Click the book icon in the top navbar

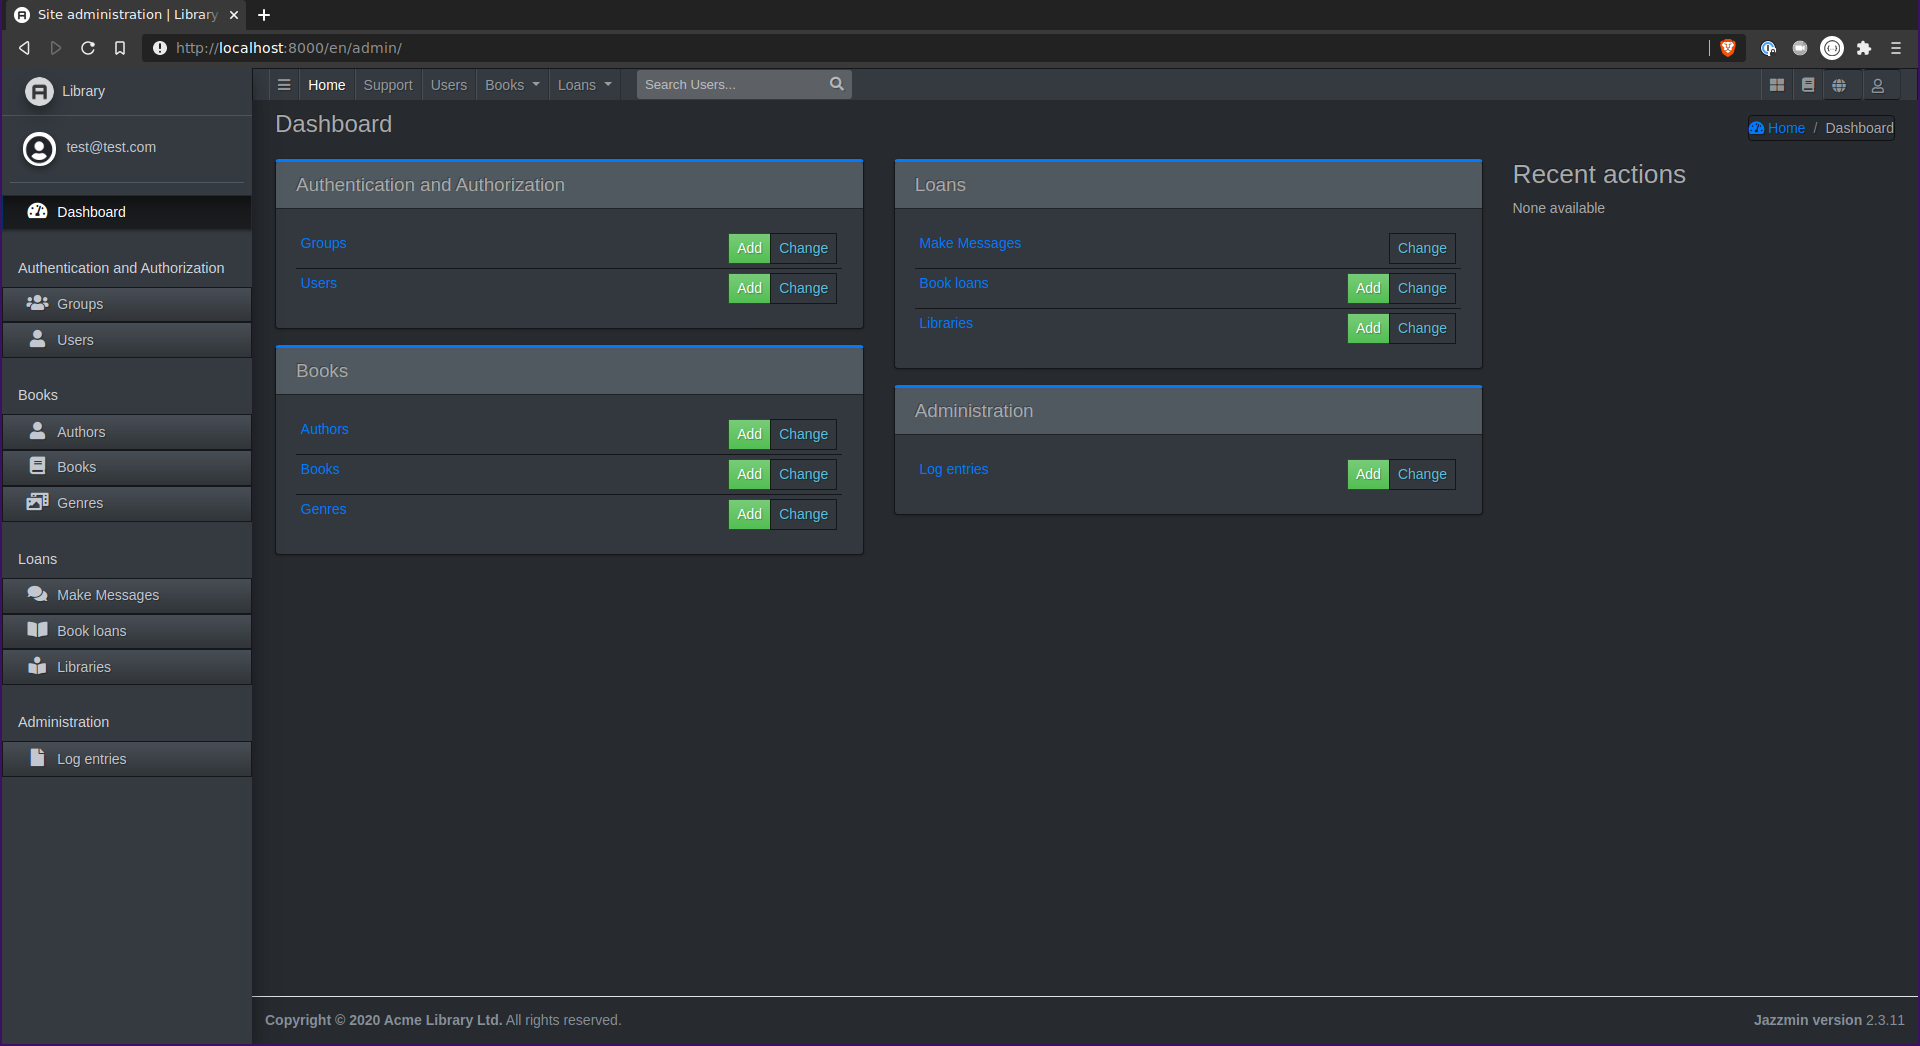1808,85
